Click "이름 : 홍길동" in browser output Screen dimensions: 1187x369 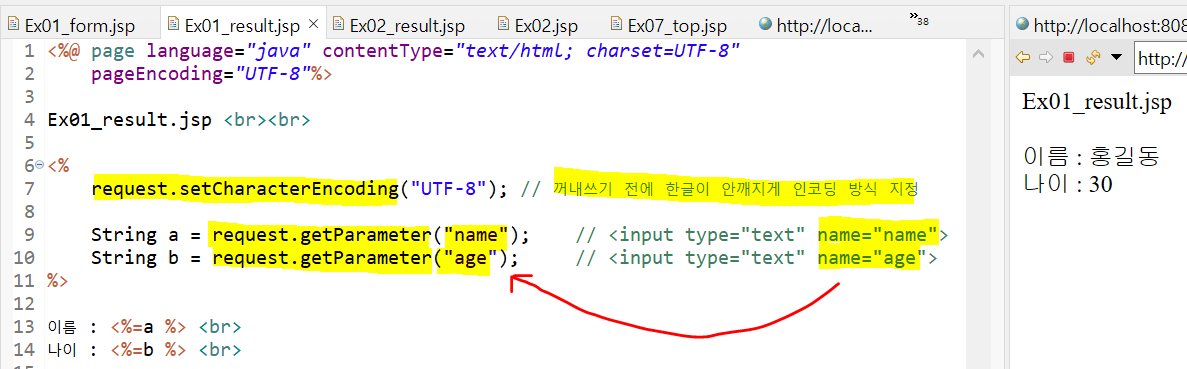1091,157
